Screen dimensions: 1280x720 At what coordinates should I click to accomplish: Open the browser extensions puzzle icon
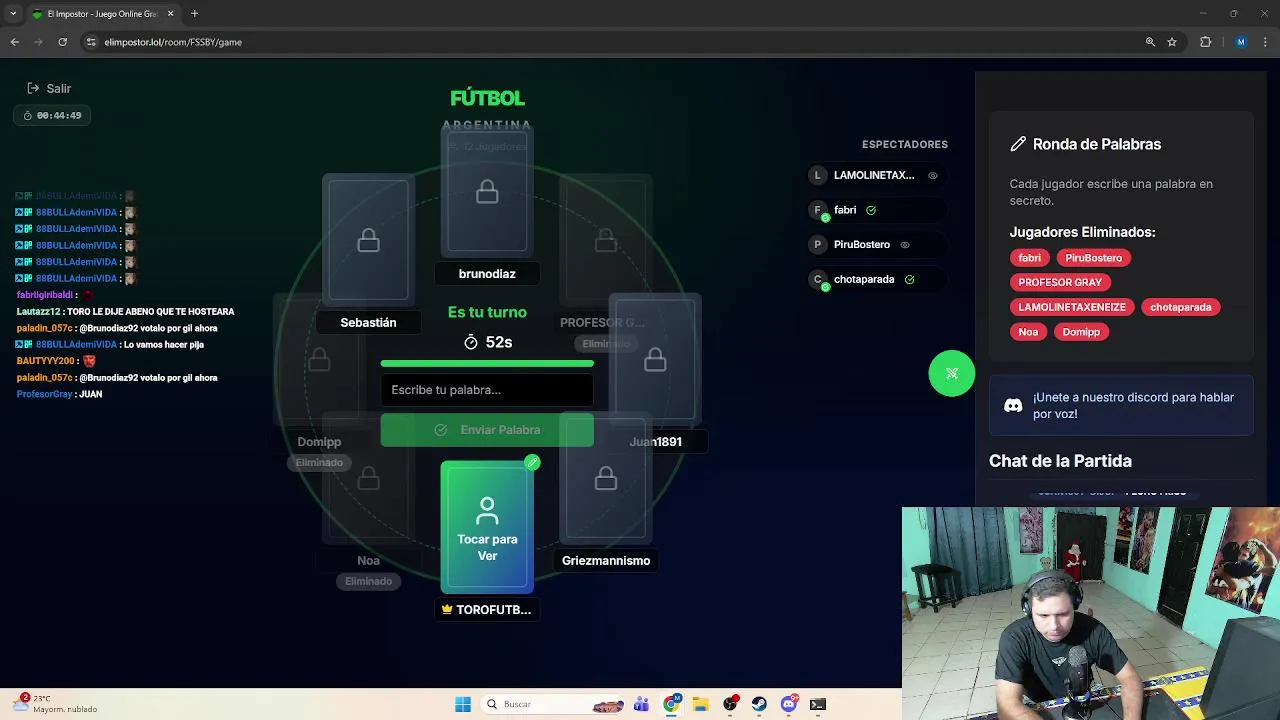point(1205,42)
